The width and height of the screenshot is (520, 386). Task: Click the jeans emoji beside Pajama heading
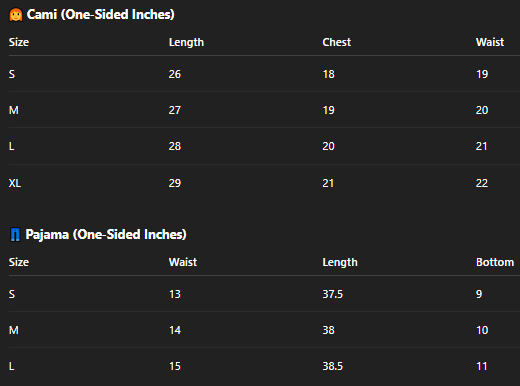[x=15, y=235]
